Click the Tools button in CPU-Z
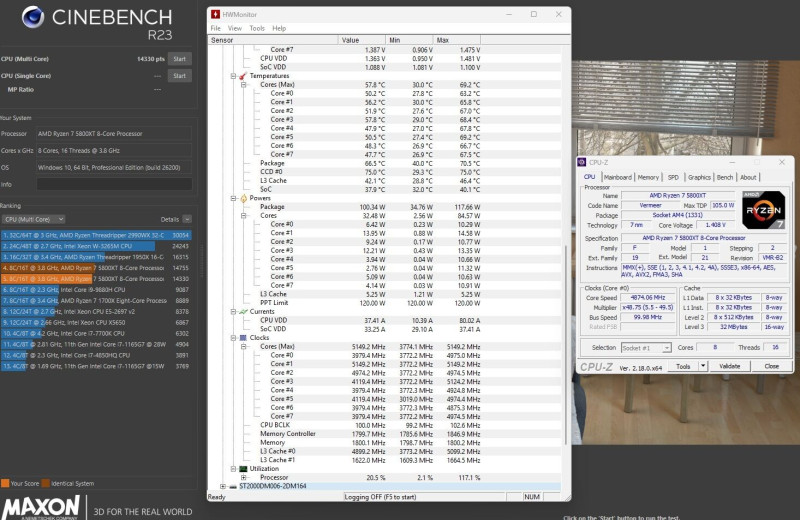The width and height of the screenshot is (800, 520). click(684, 366)
